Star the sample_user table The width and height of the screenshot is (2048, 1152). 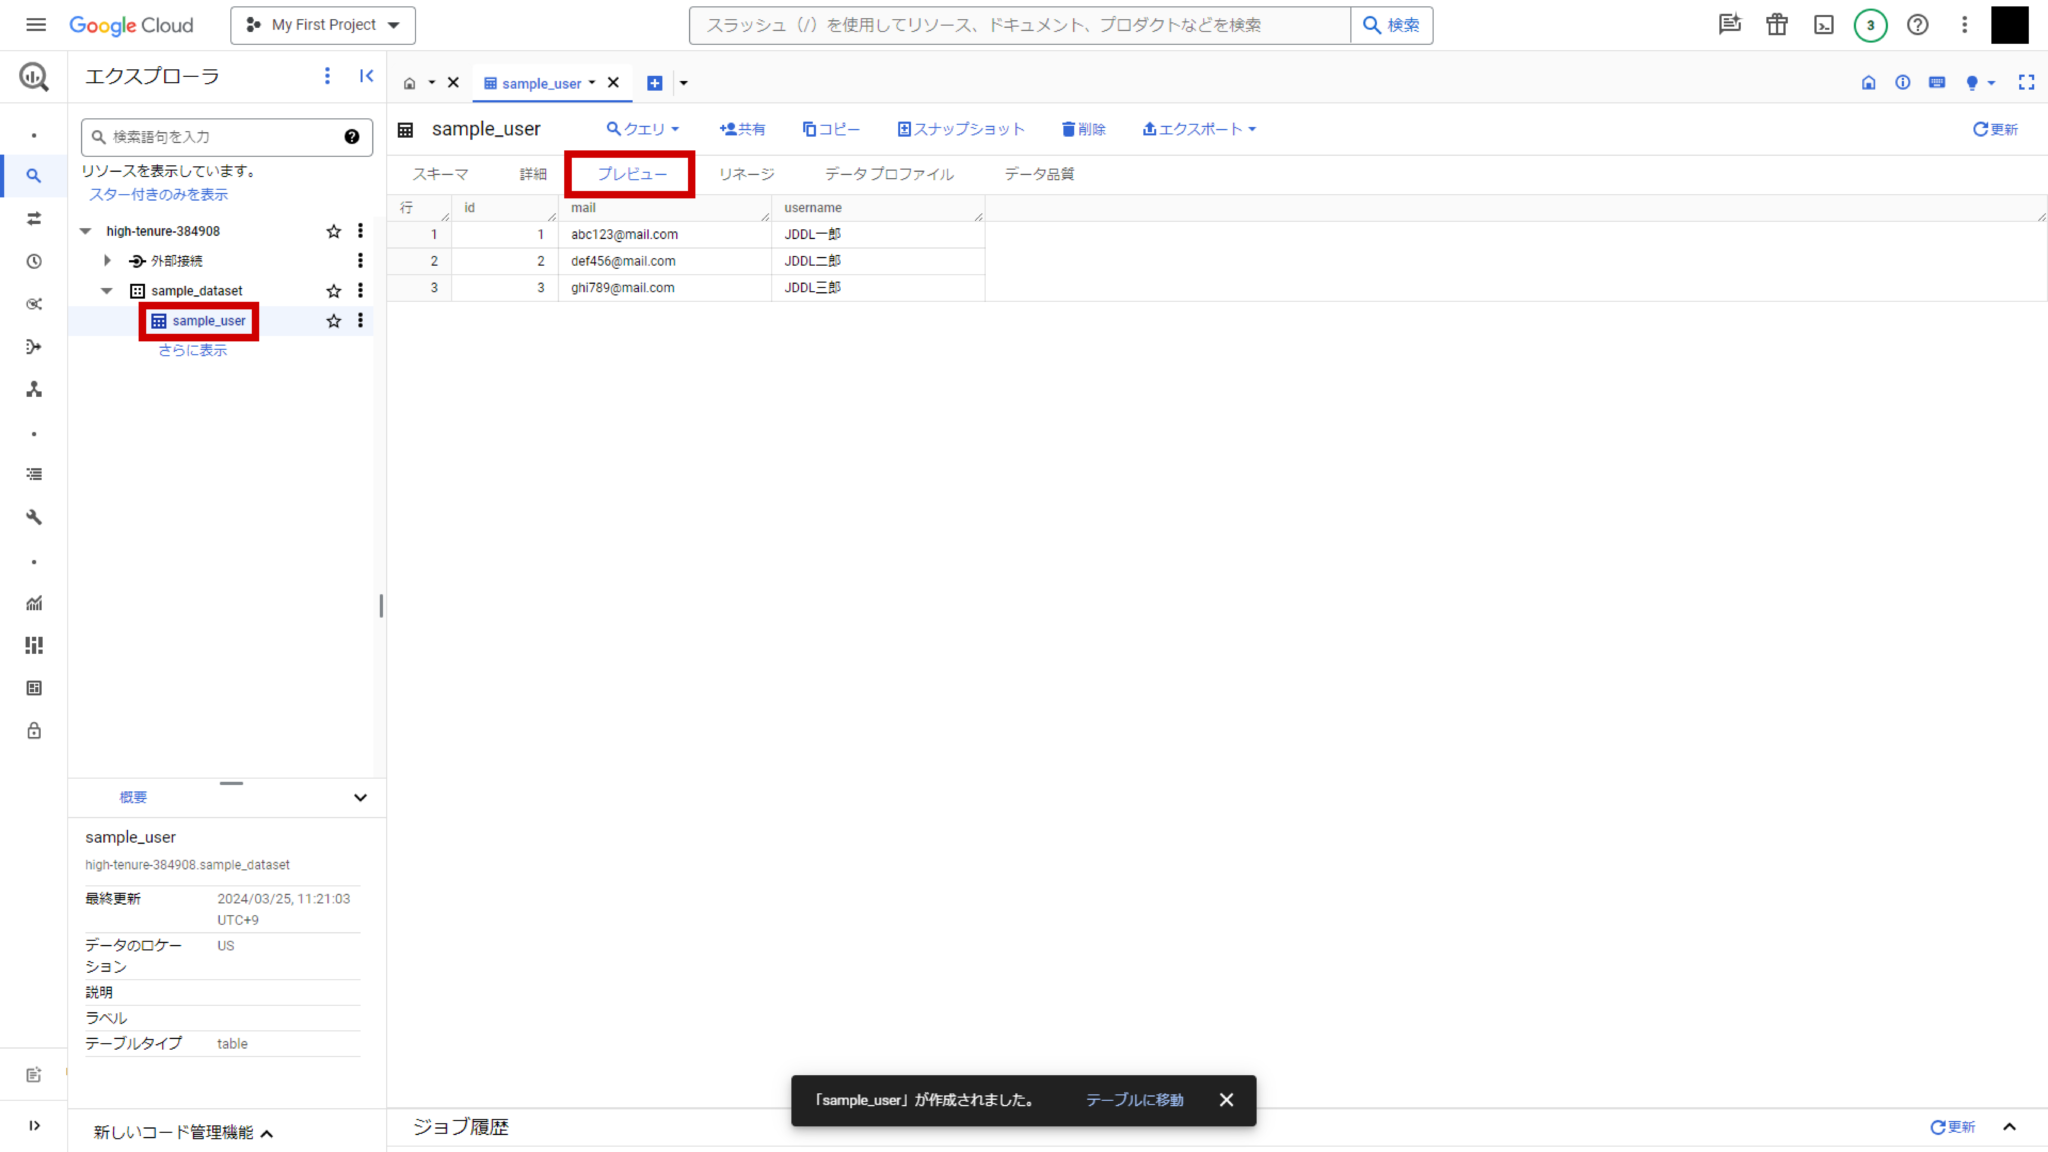[x=334, y=321]
